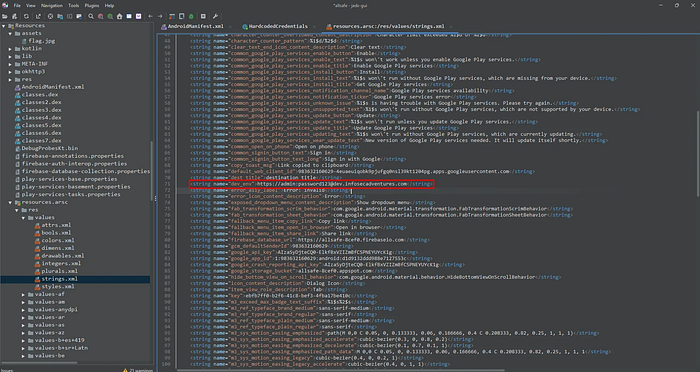The width and height of the screenshot is (700, 372).
Task: Click the editor horizontal scrollbar
Action: pyautogui.click(x=340, y=370)
